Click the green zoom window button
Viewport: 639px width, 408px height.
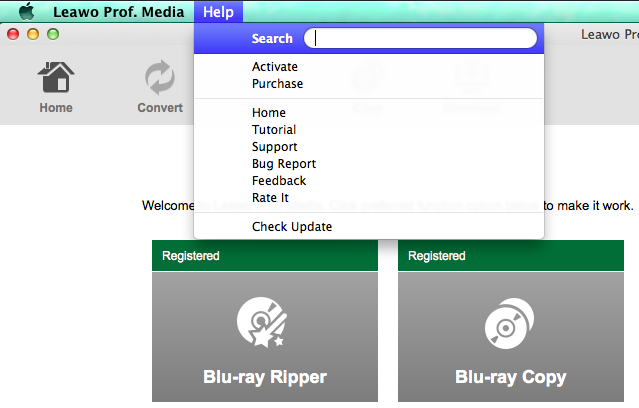tap(53, 34)
